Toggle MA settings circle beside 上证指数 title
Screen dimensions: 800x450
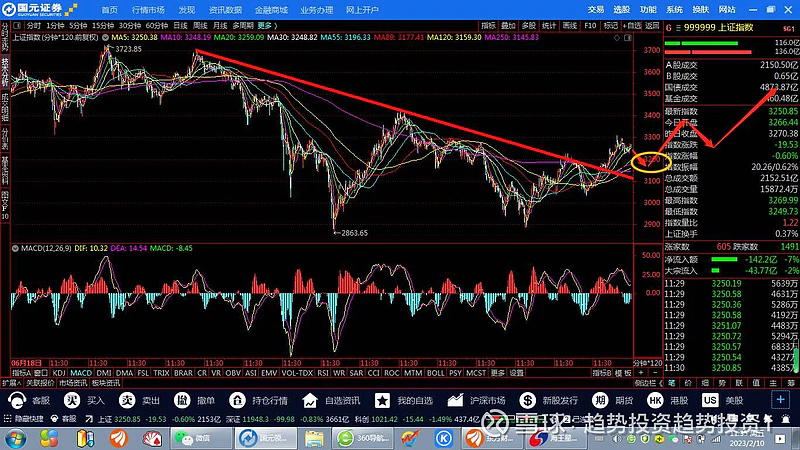(x=105, y=37)
